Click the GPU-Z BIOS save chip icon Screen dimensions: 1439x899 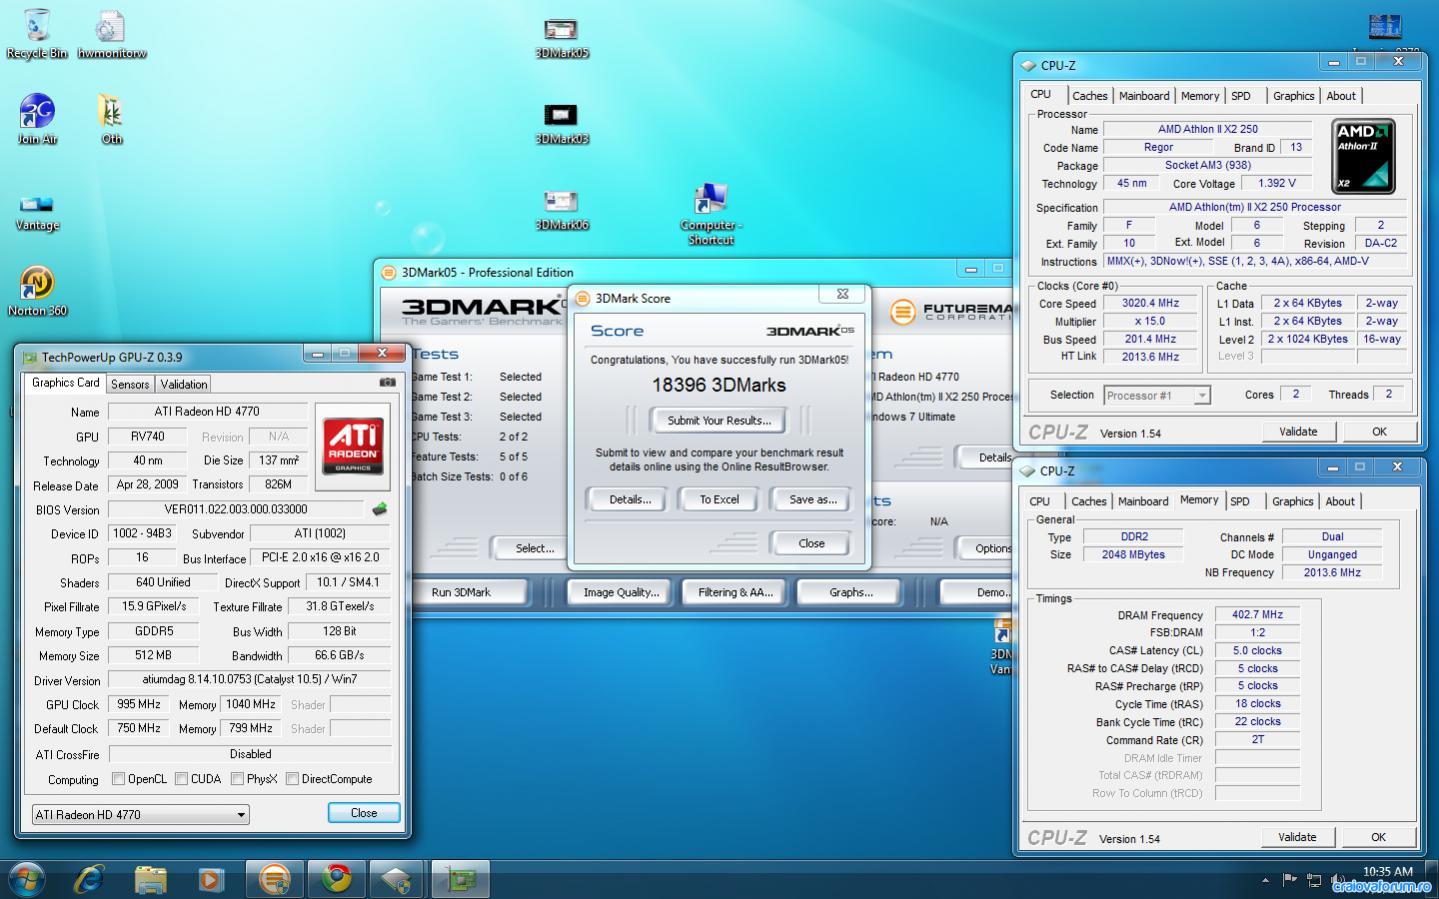380,509
